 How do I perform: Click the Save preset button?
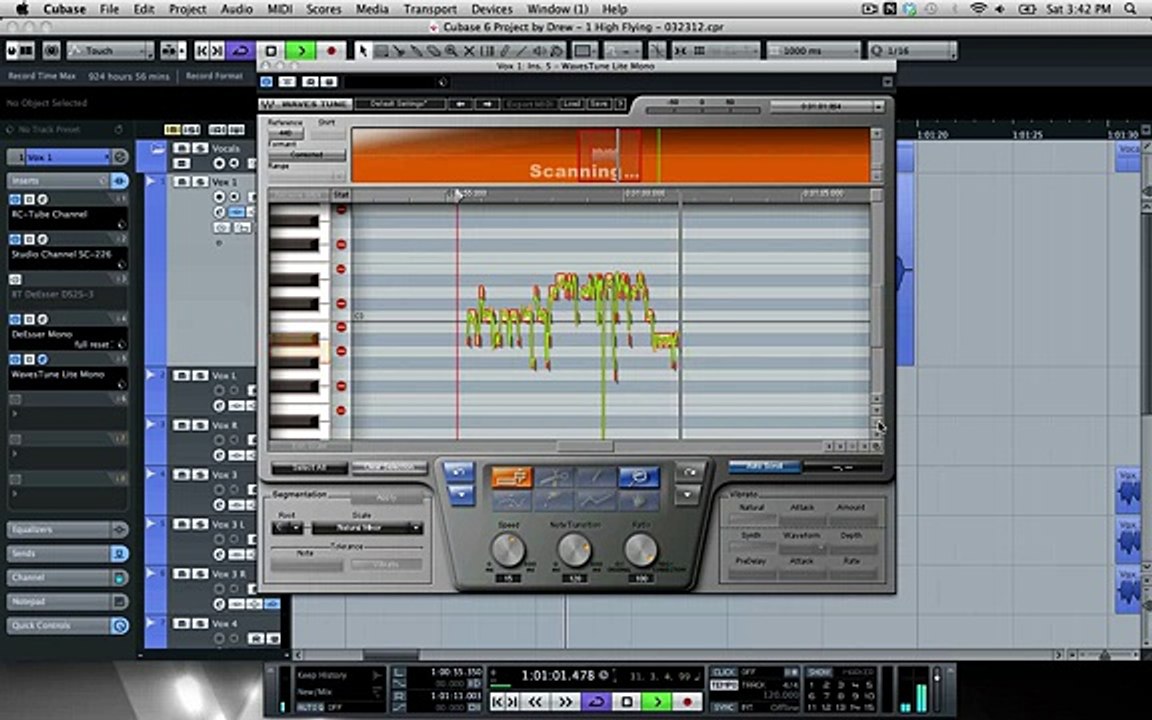599,104
